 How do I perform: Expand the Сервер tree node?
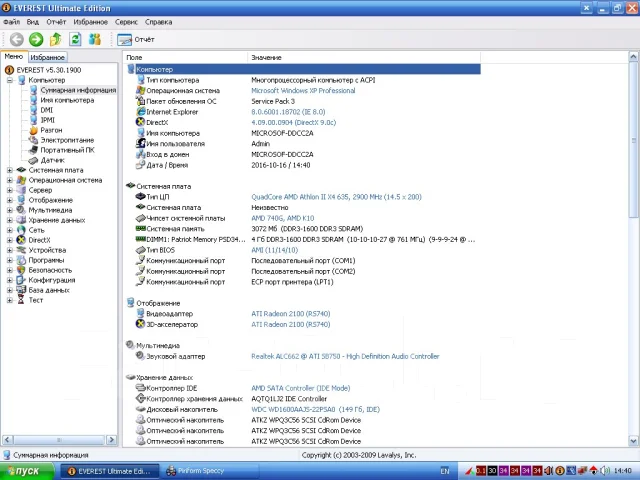coord(10,190)
